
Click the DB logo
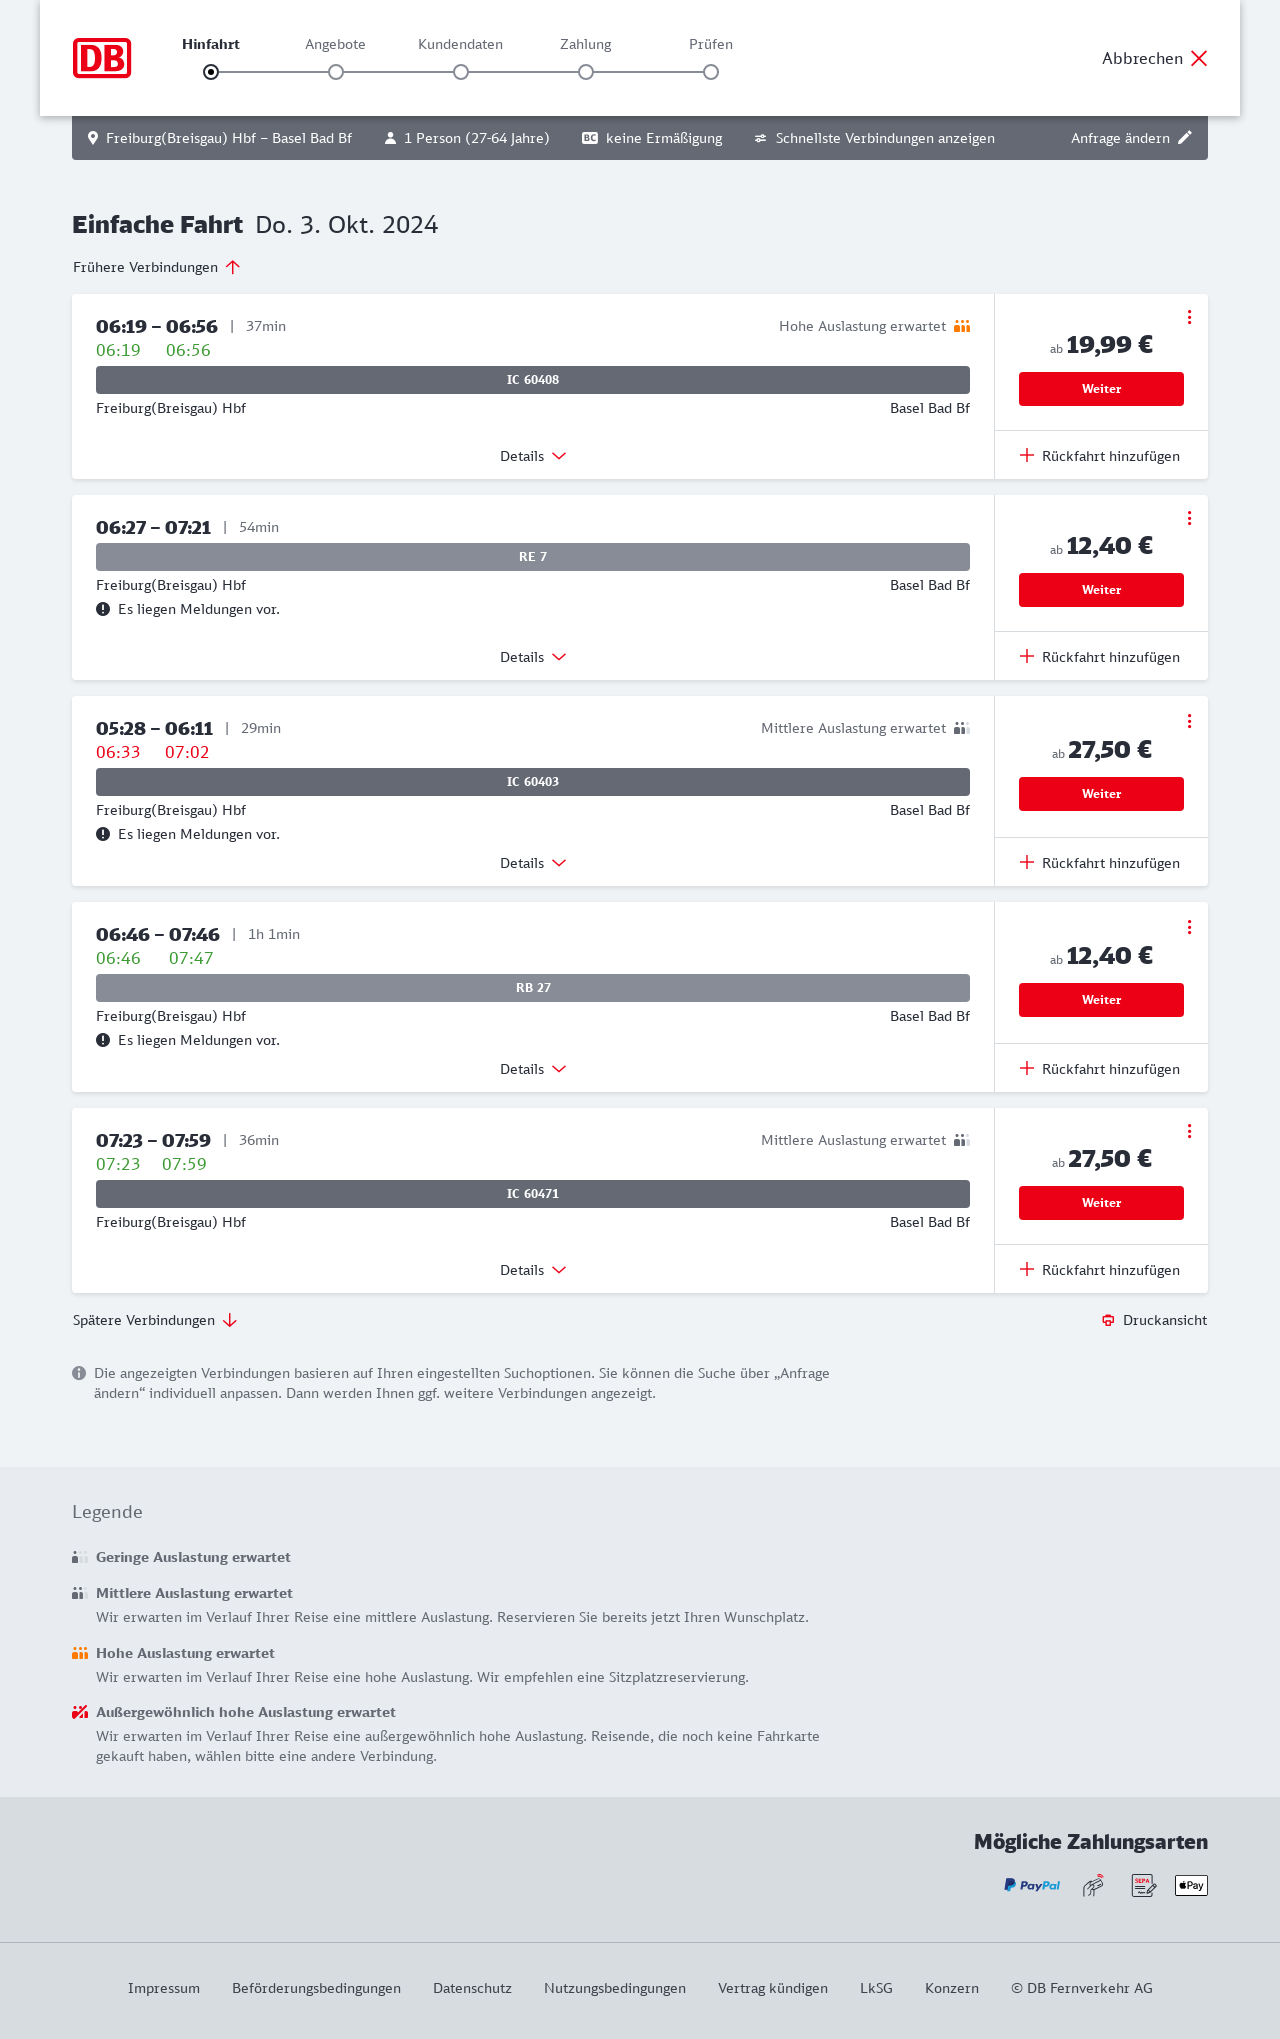102,58
